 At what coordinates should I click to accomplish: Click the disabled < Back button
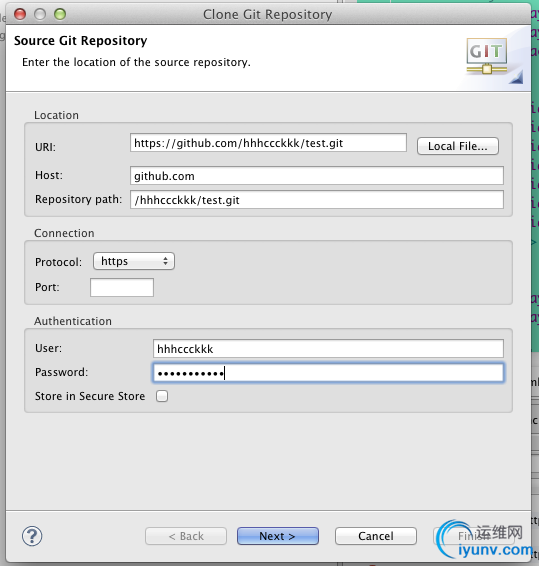pos(186,536)
